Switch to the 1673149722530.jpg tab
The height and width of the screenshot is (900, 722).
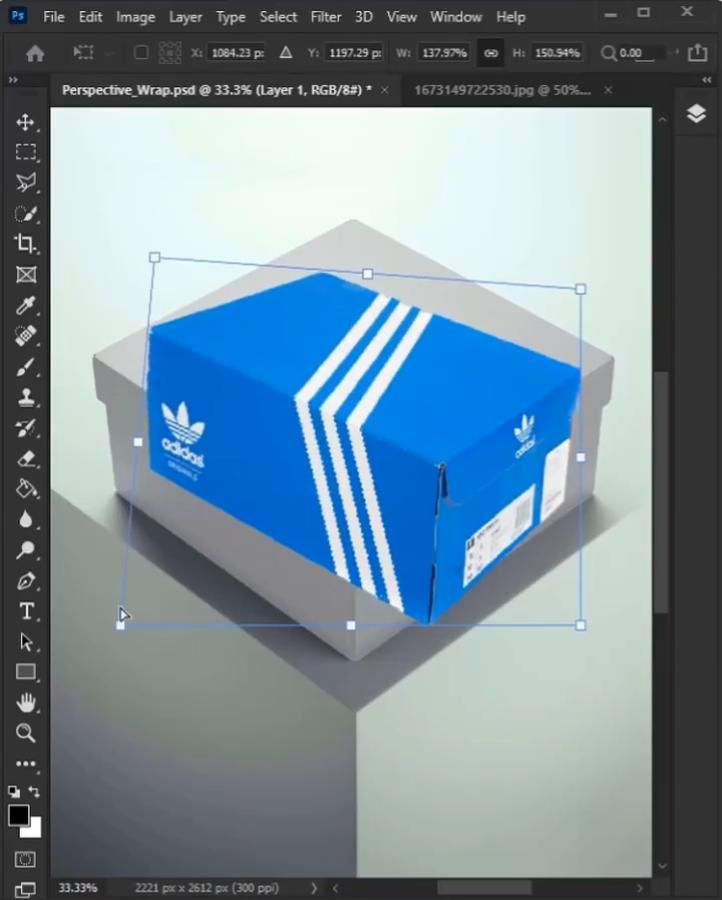pyautogui.click(x=502, y=90)
